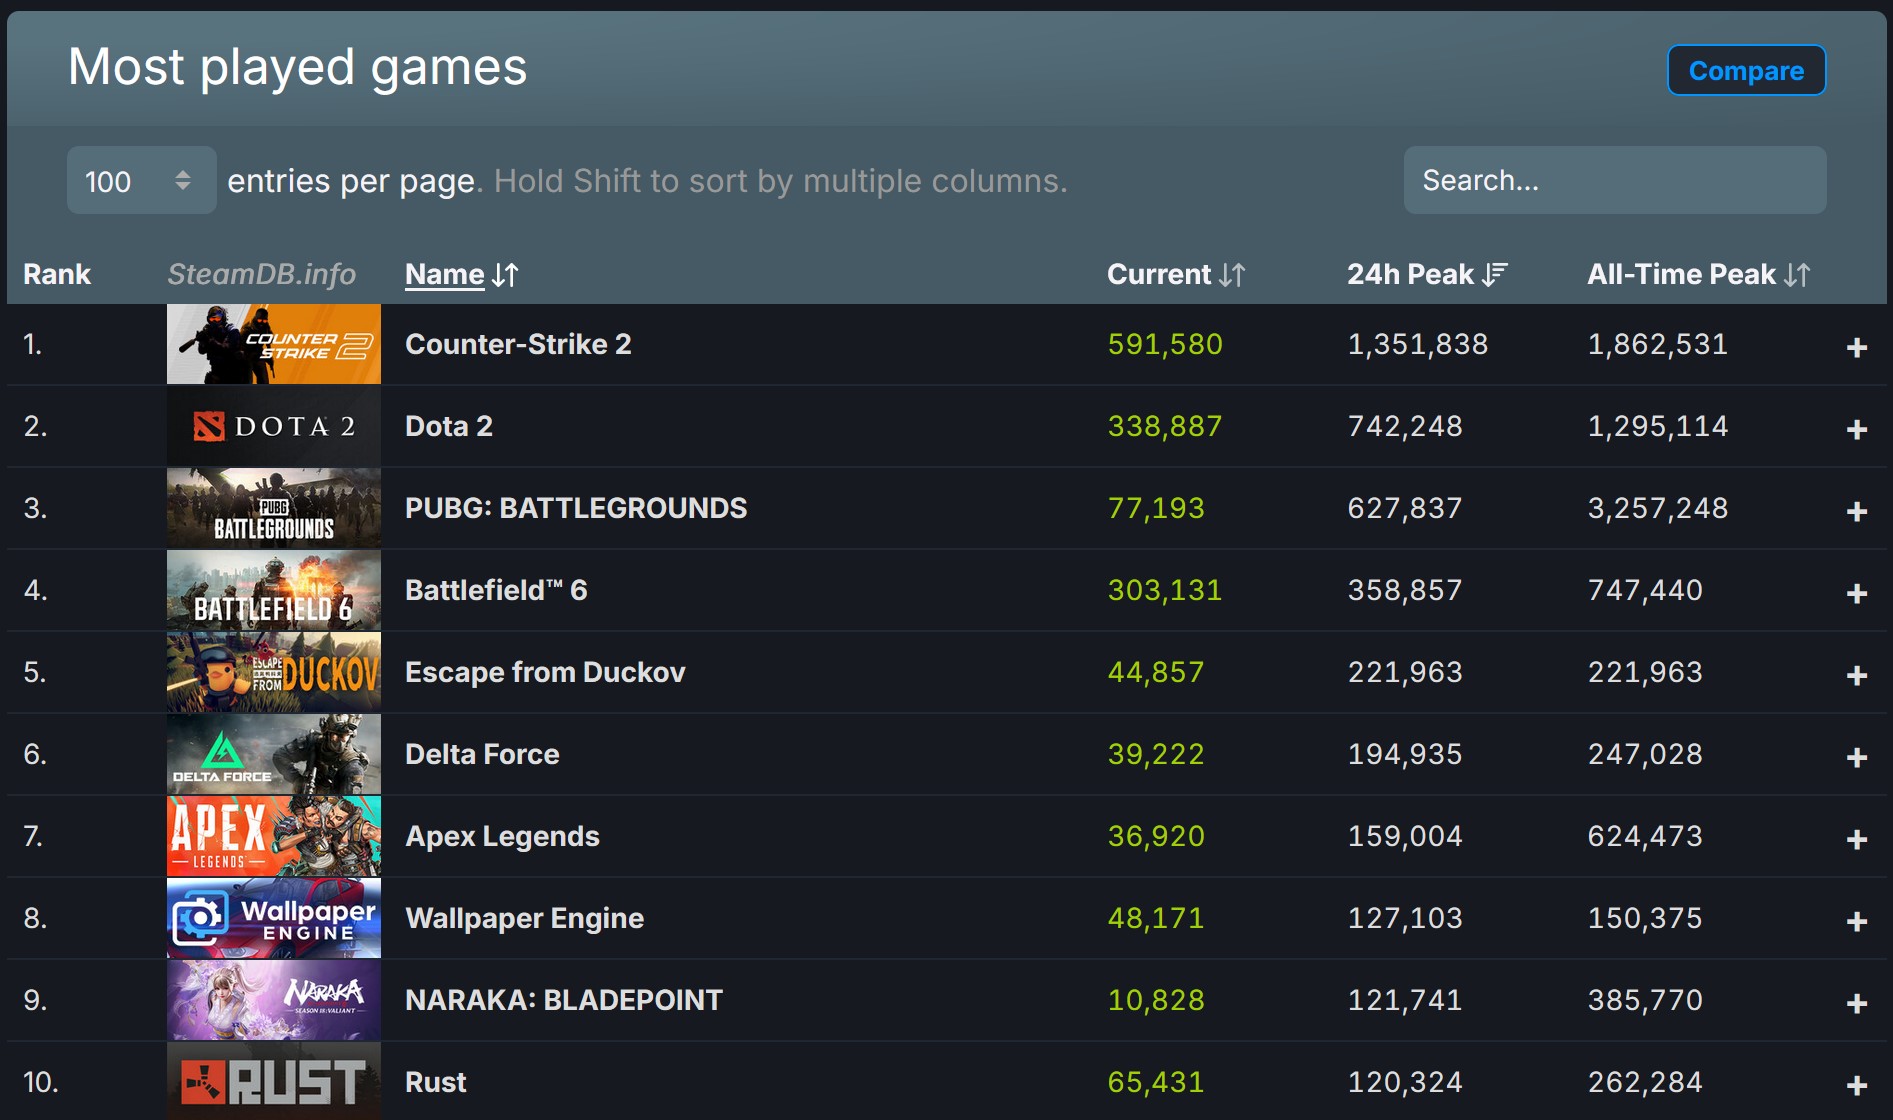The image size is (1893, 1120).
Task: Open the Escape from Duckov thumbnail
Action: (x=274, y=672)
